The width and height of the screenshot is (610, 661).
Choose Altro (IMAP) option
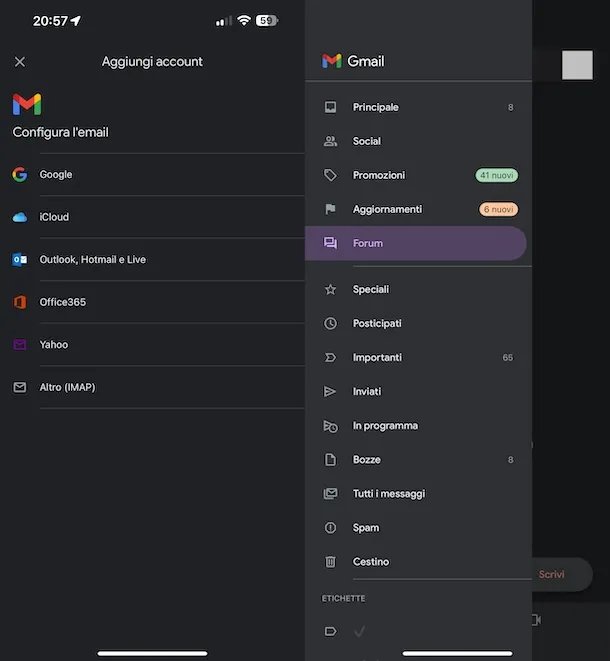[67, 387]
